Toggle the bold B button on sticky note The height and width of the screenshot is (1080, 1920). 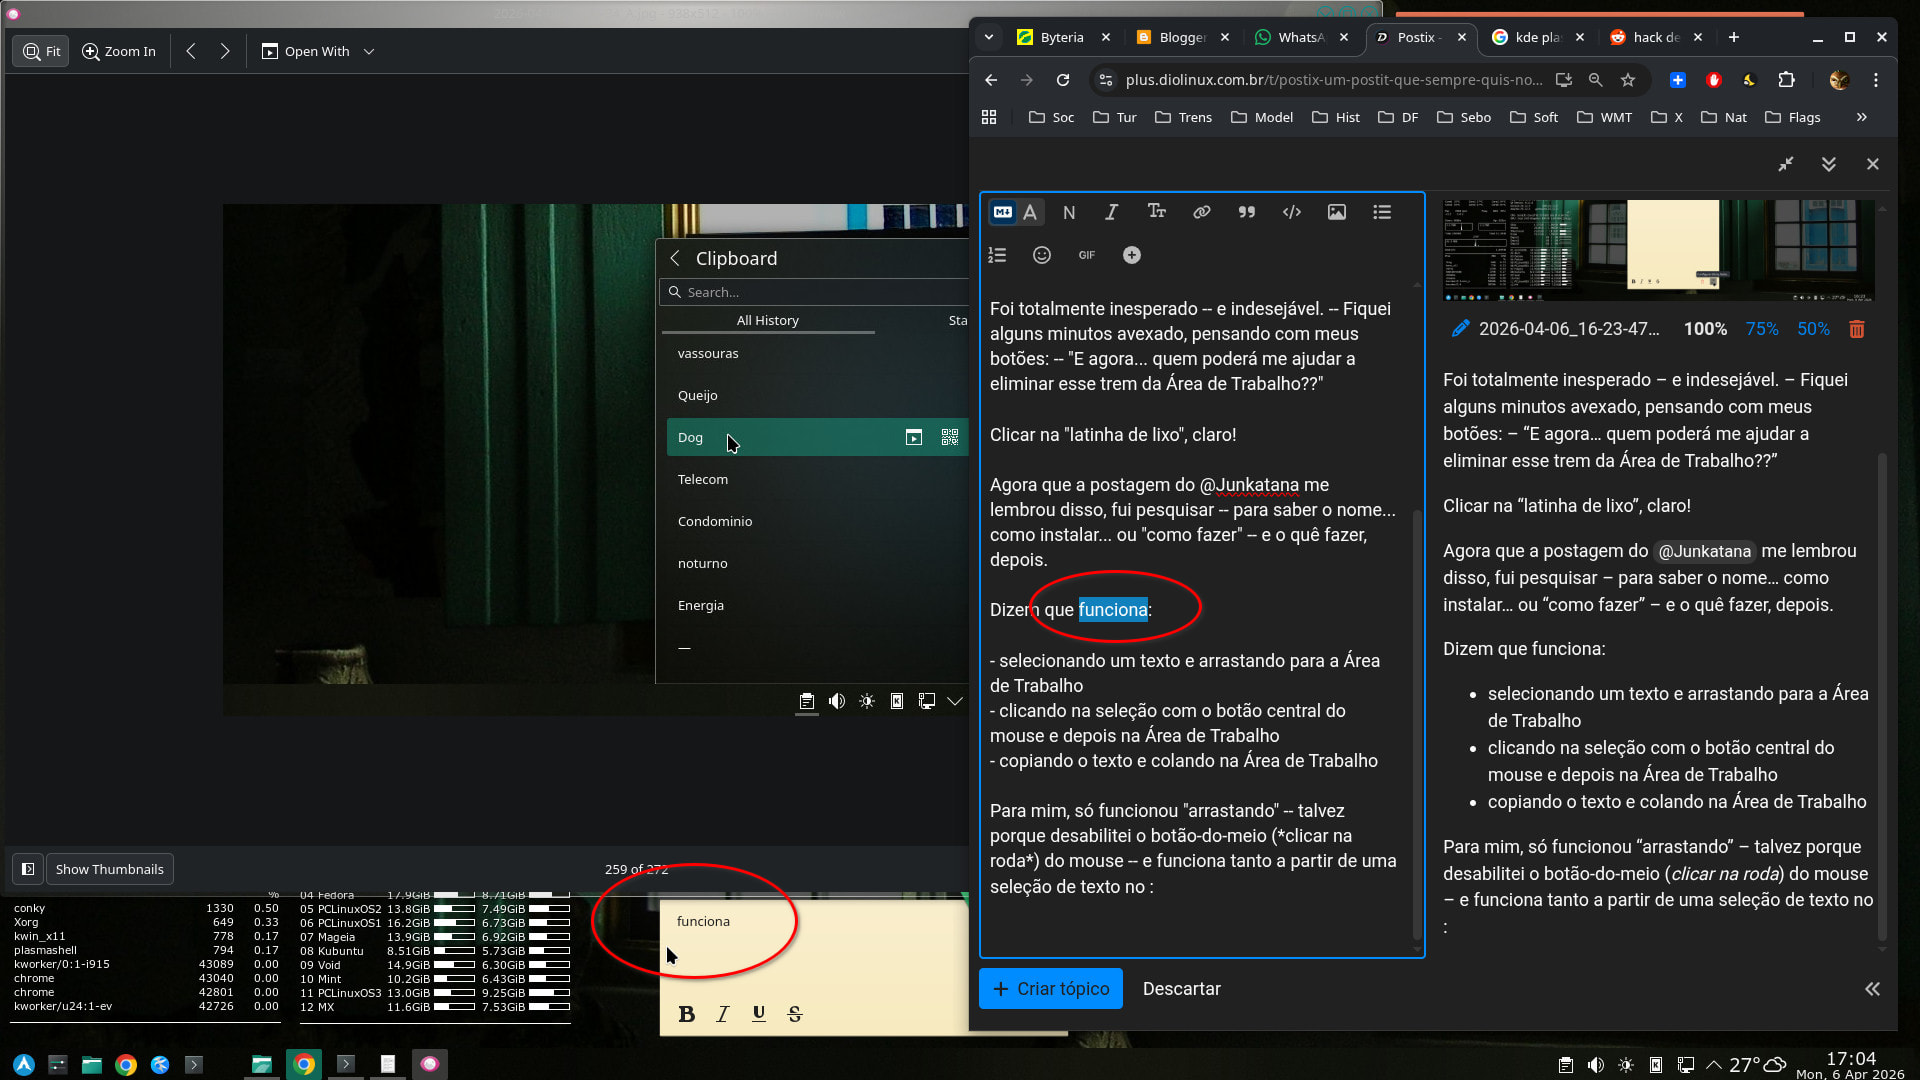coord(686,1014)
